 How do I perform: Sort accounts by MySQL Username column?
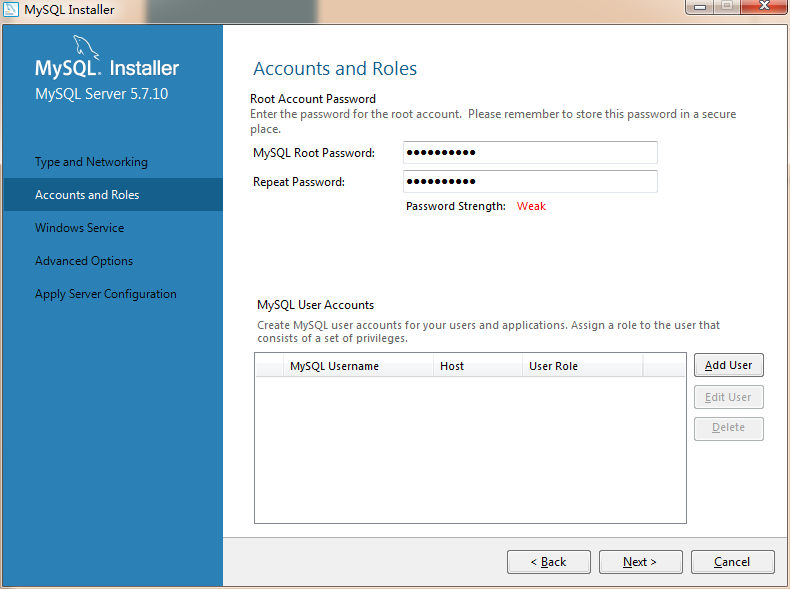[x=334, y=366]
